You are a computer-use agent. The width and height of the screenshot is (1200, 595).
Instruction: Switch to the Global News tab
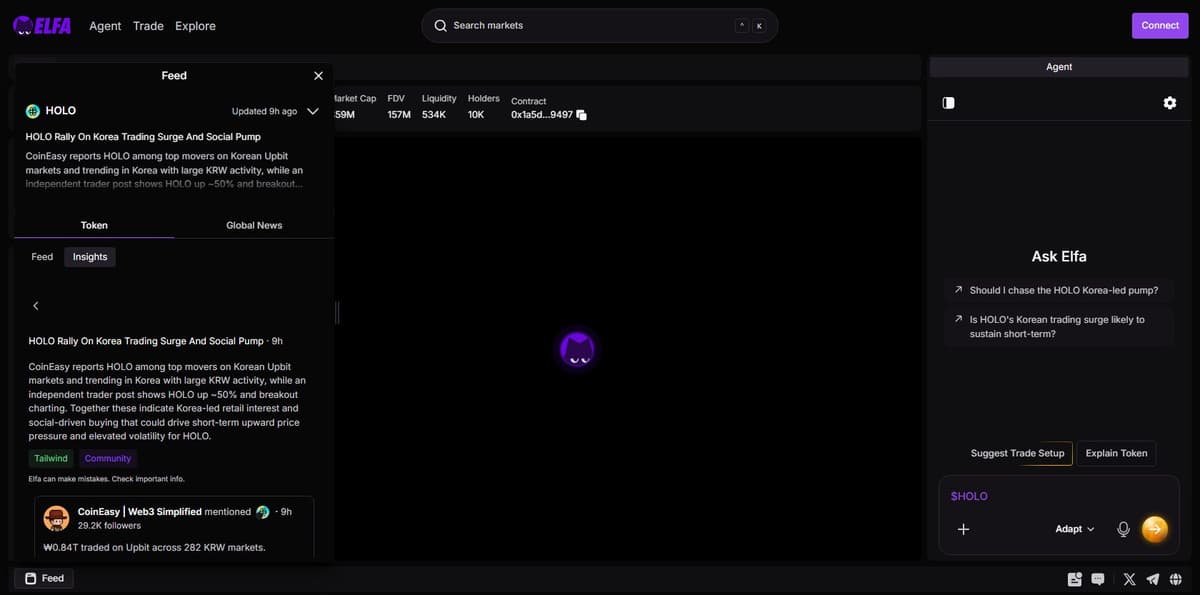254,225
